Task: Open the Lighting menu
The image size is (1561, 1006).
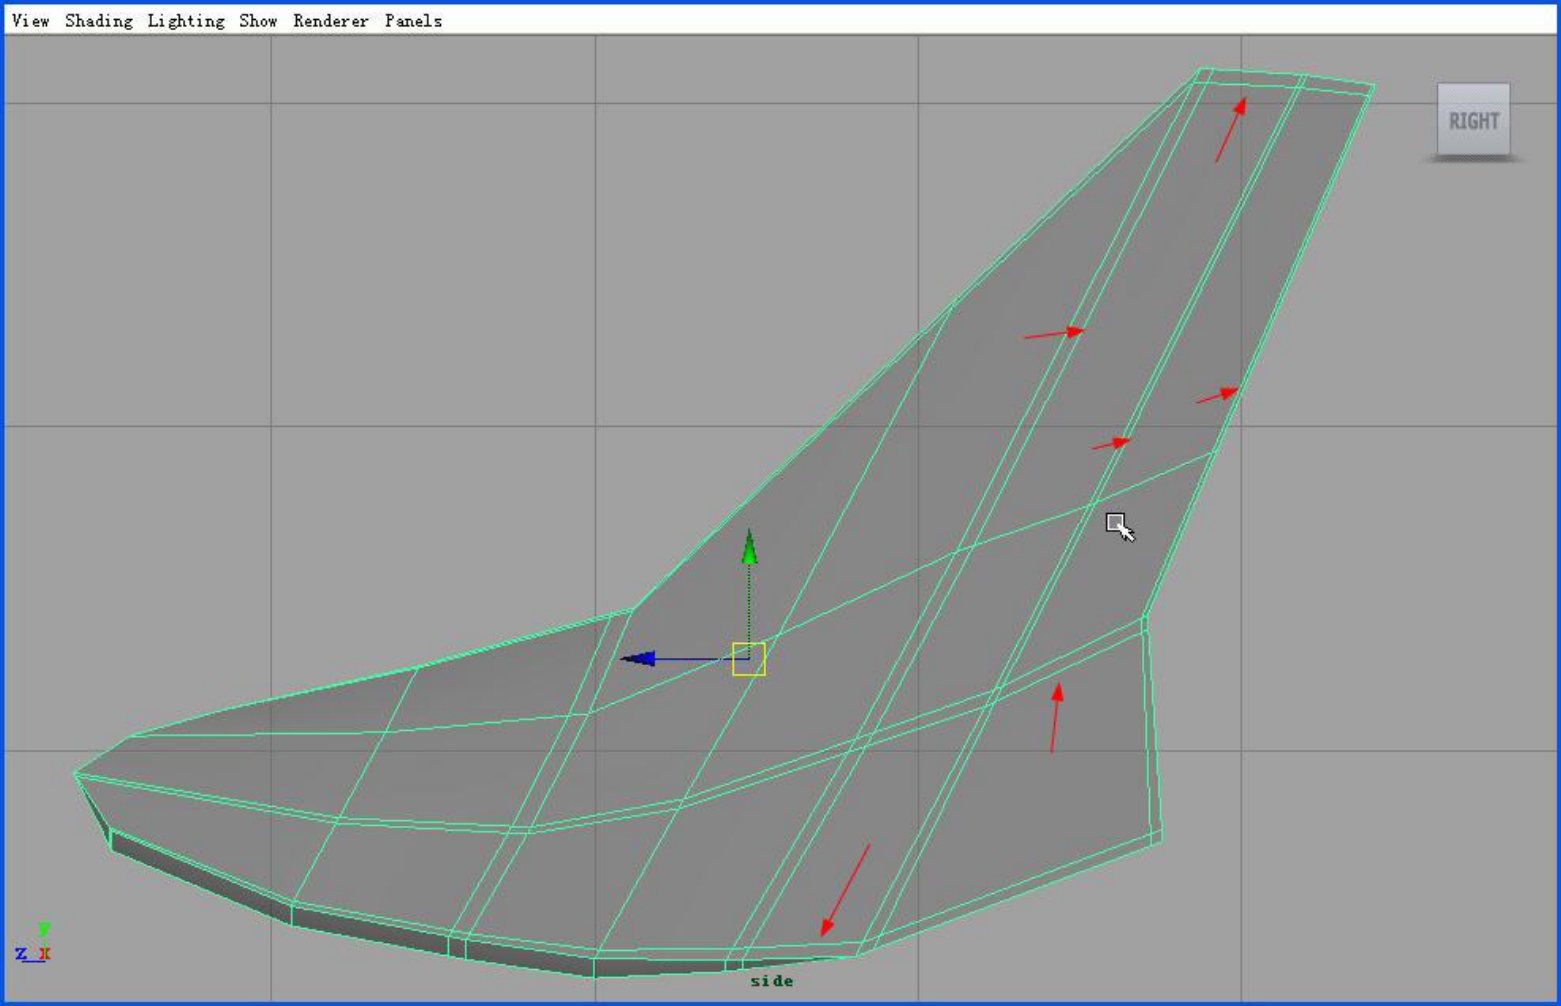Action: click(186, 21)
